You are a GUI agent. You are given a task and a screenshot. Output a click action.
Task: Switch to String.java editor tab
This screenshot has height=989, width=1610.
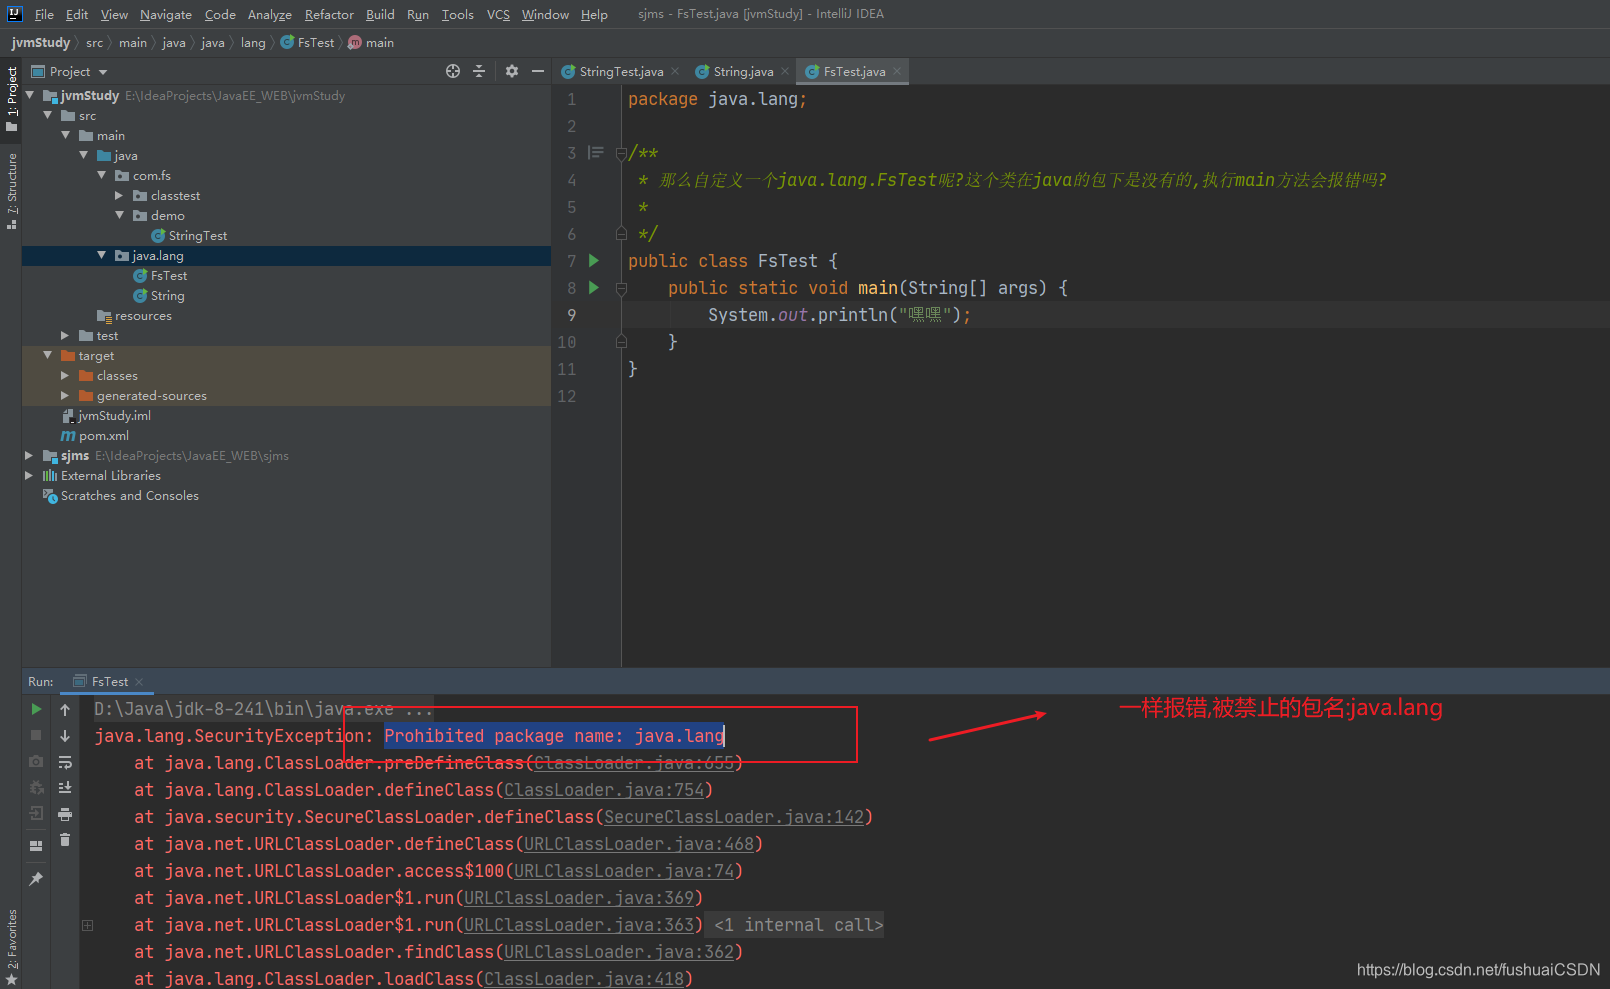(743, 71)
